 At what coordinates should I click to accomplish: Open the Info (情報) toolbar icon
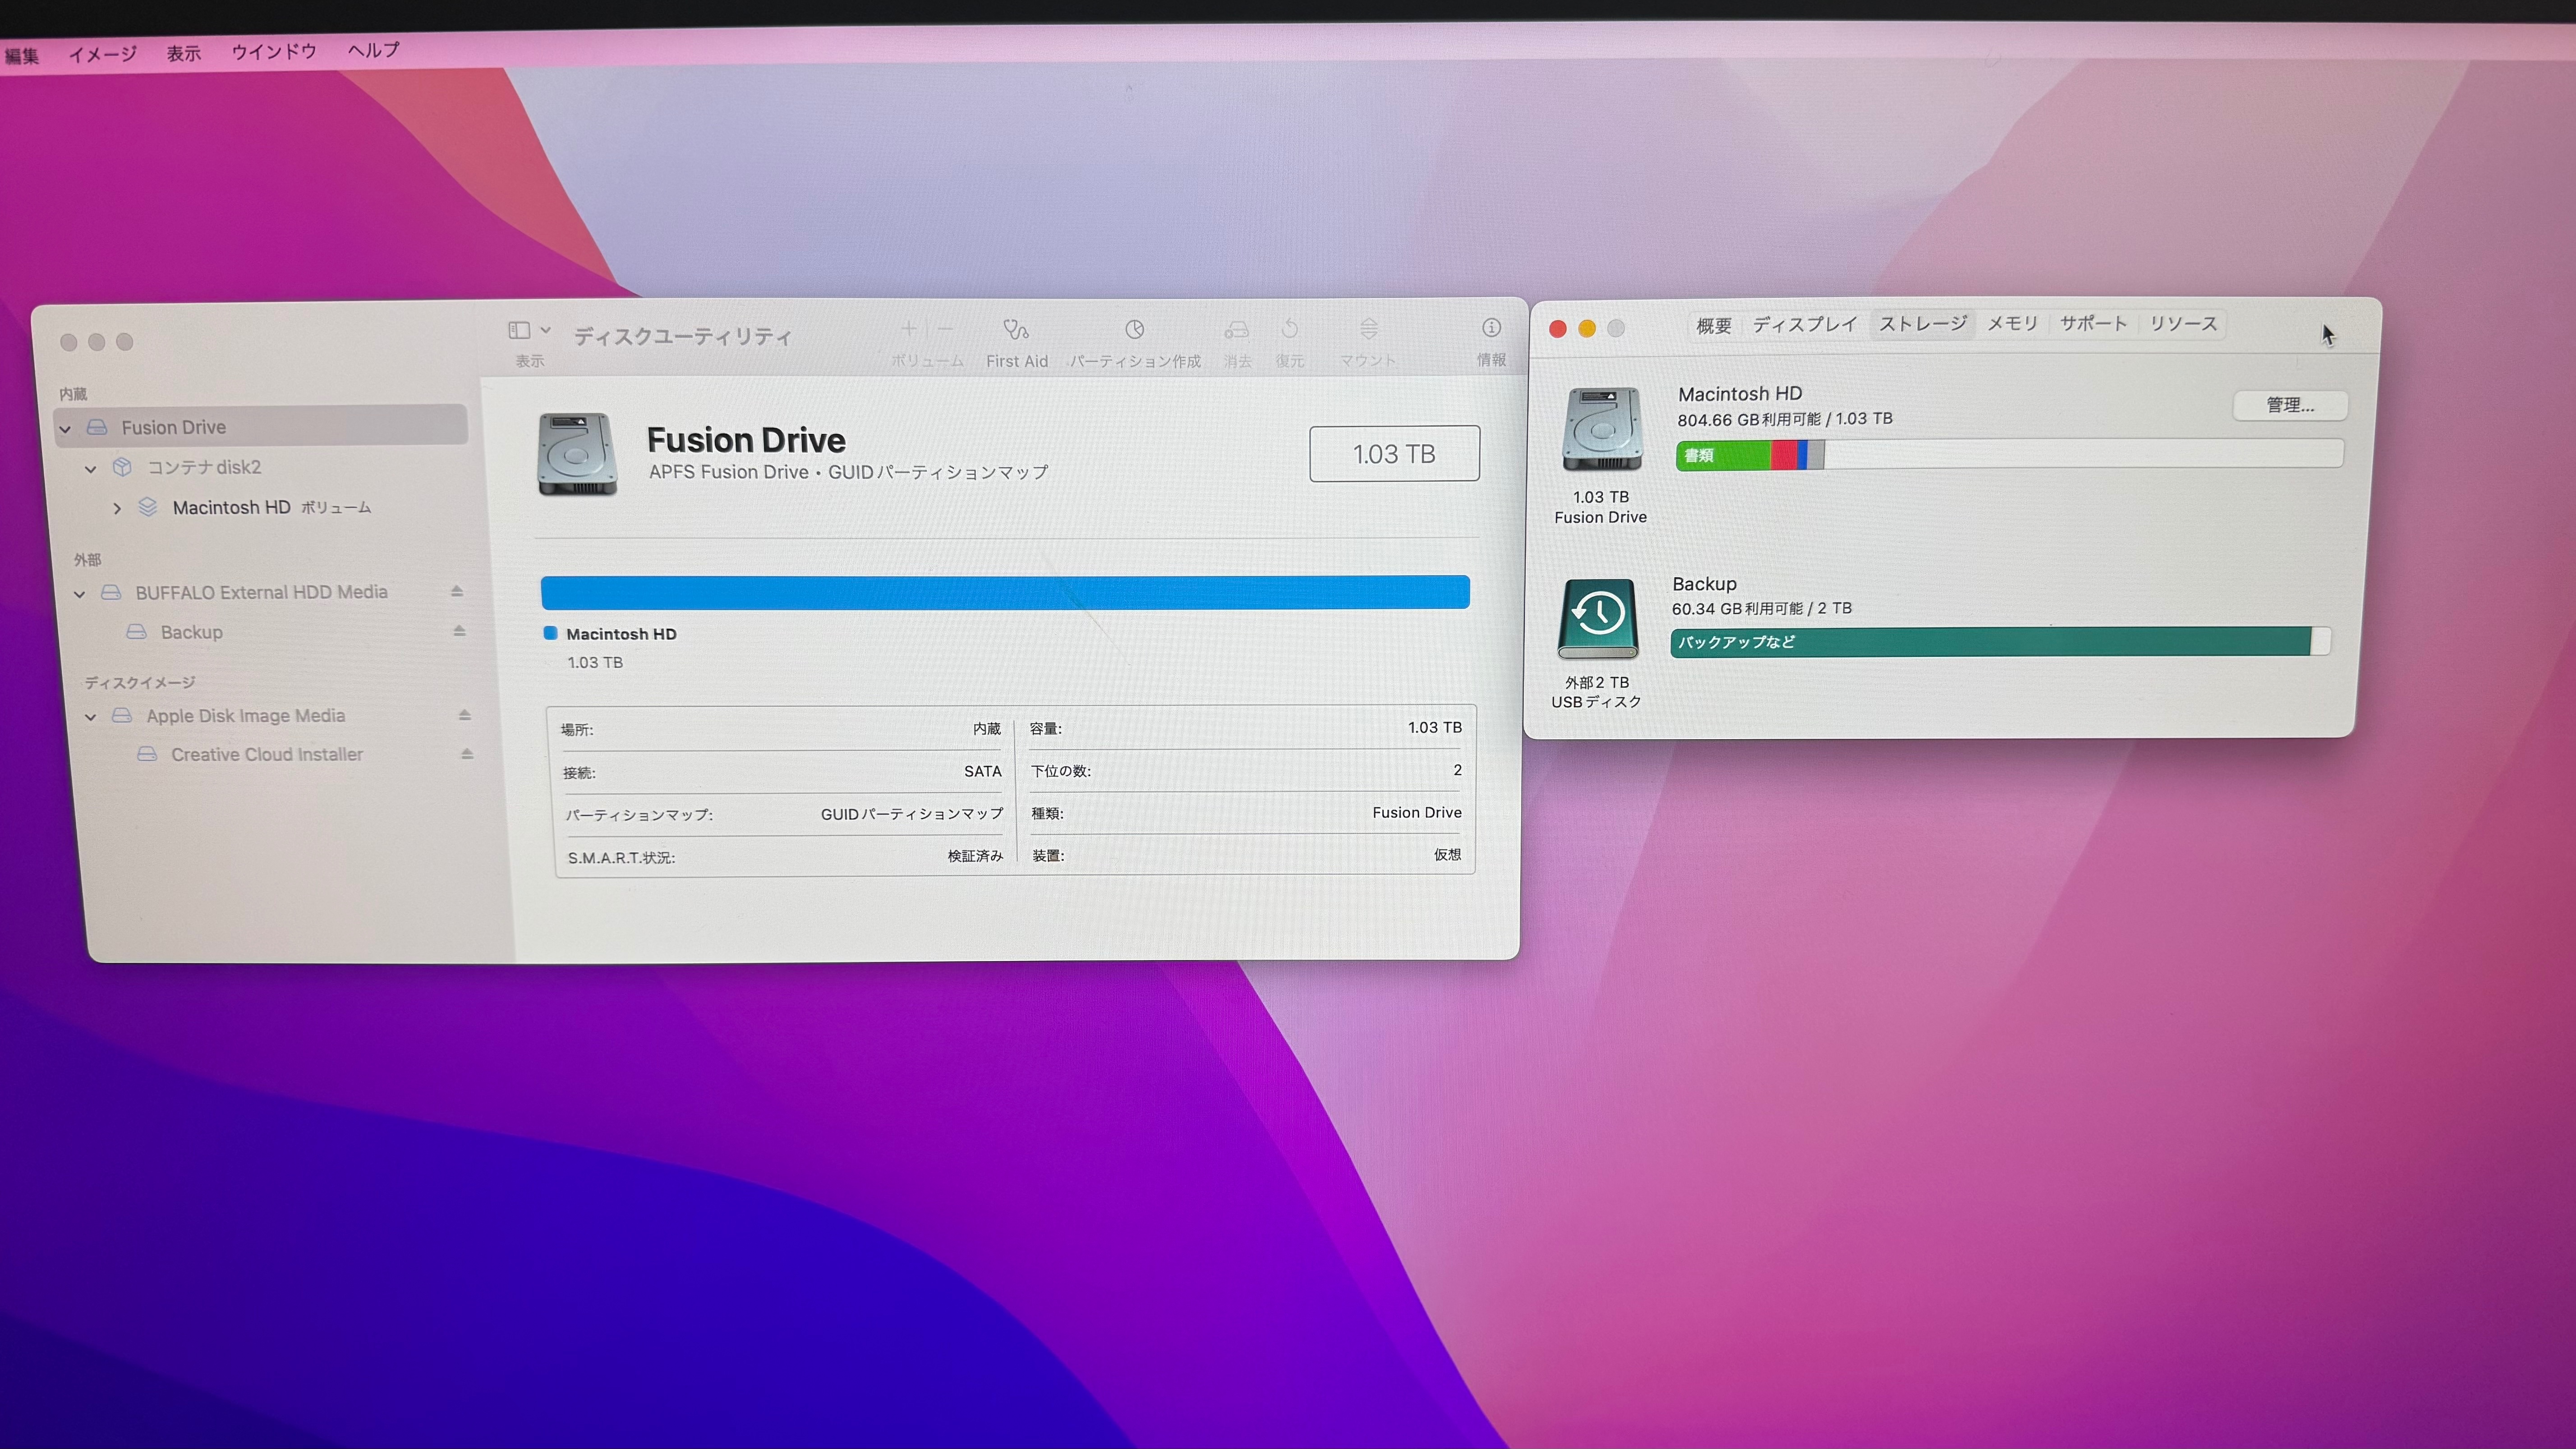coord(1491,328)
